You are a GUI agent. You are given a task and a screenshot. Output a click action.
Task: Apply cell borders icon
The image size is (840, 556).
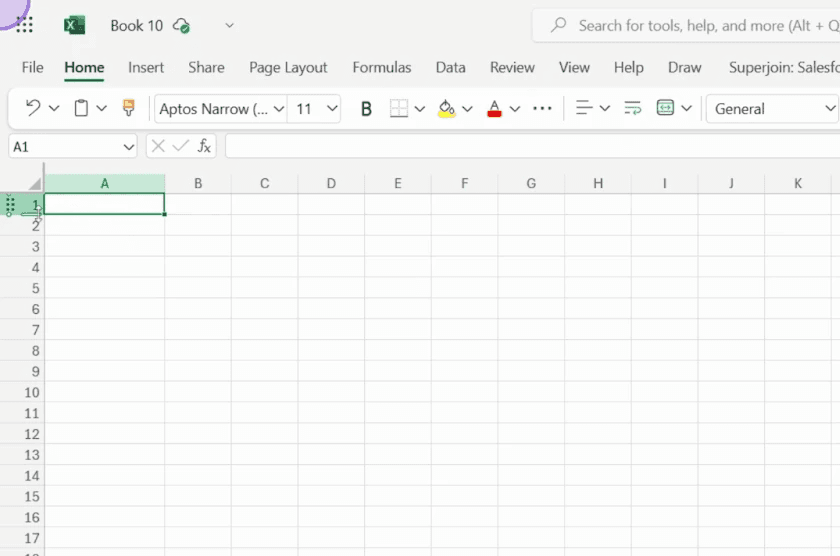point(399,109)
